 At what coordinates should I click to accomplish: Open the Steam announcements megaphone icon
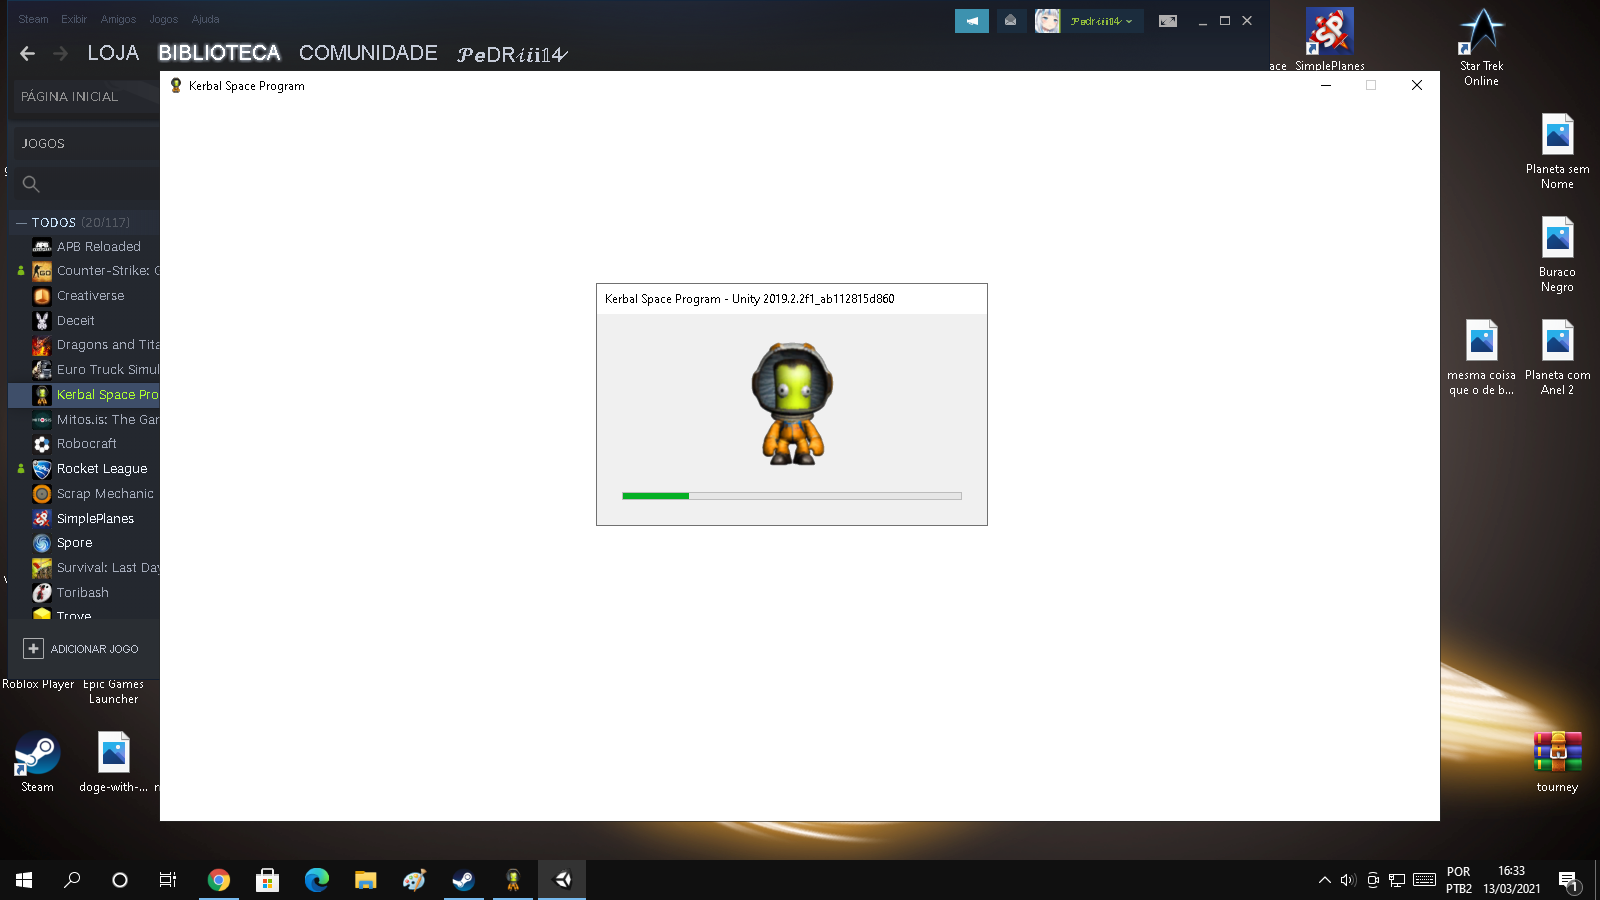[x=972, y=21]
